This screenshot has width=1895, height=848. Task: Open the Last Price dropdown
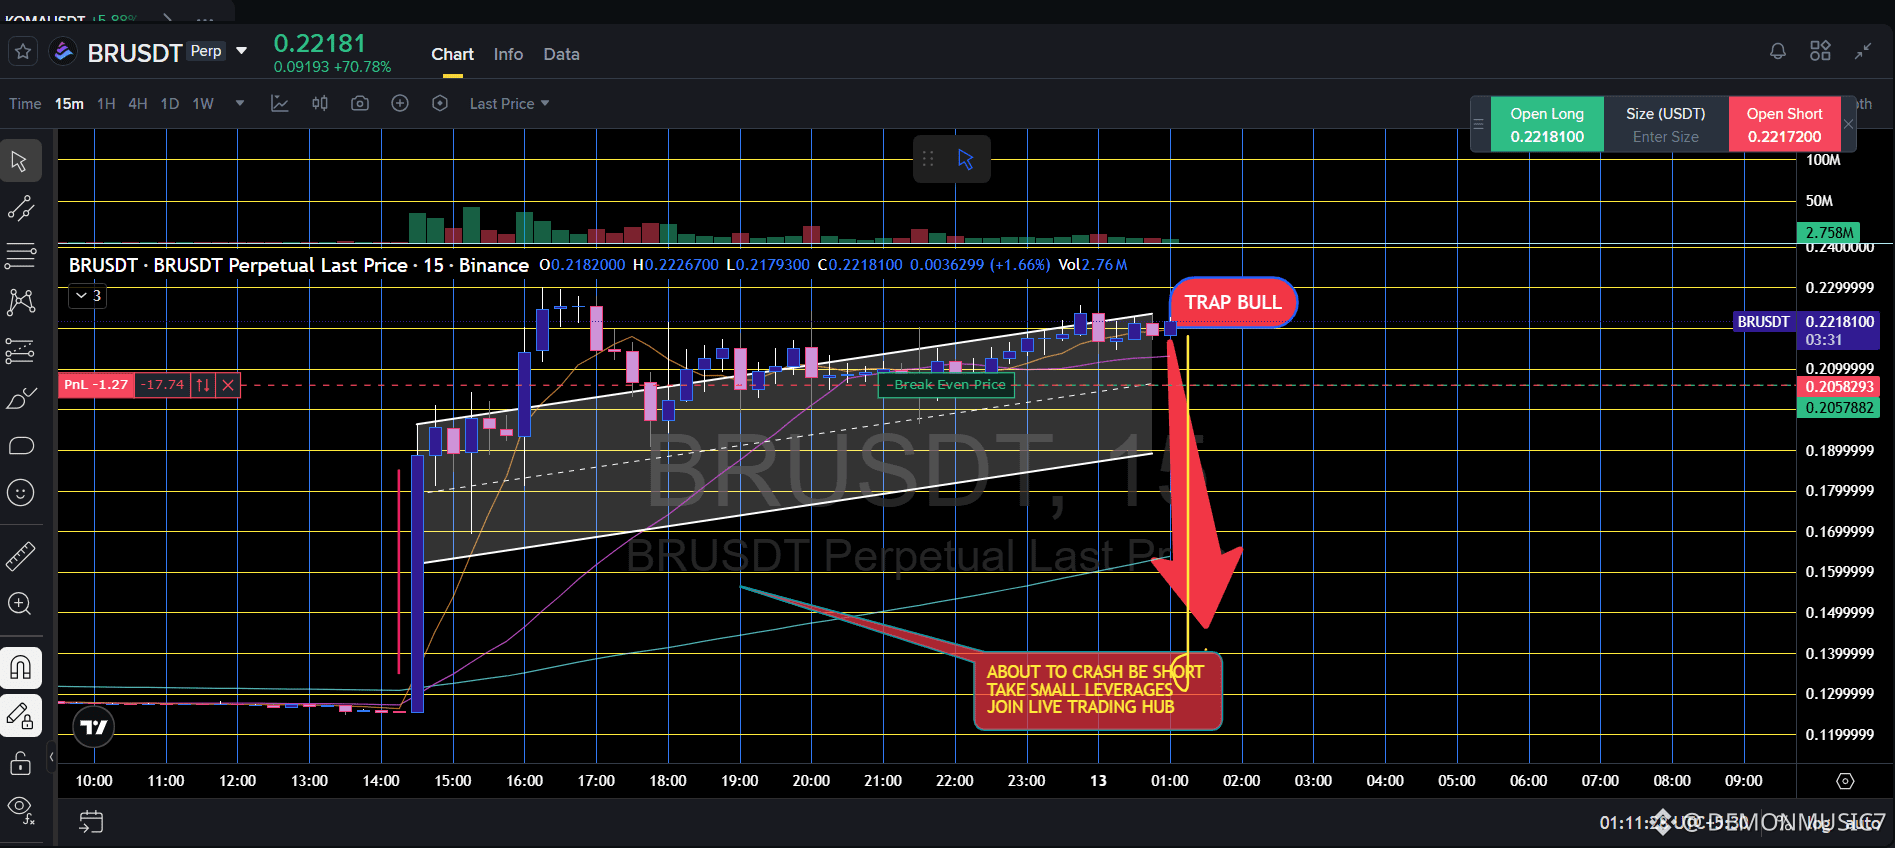(x=510, y=104)
